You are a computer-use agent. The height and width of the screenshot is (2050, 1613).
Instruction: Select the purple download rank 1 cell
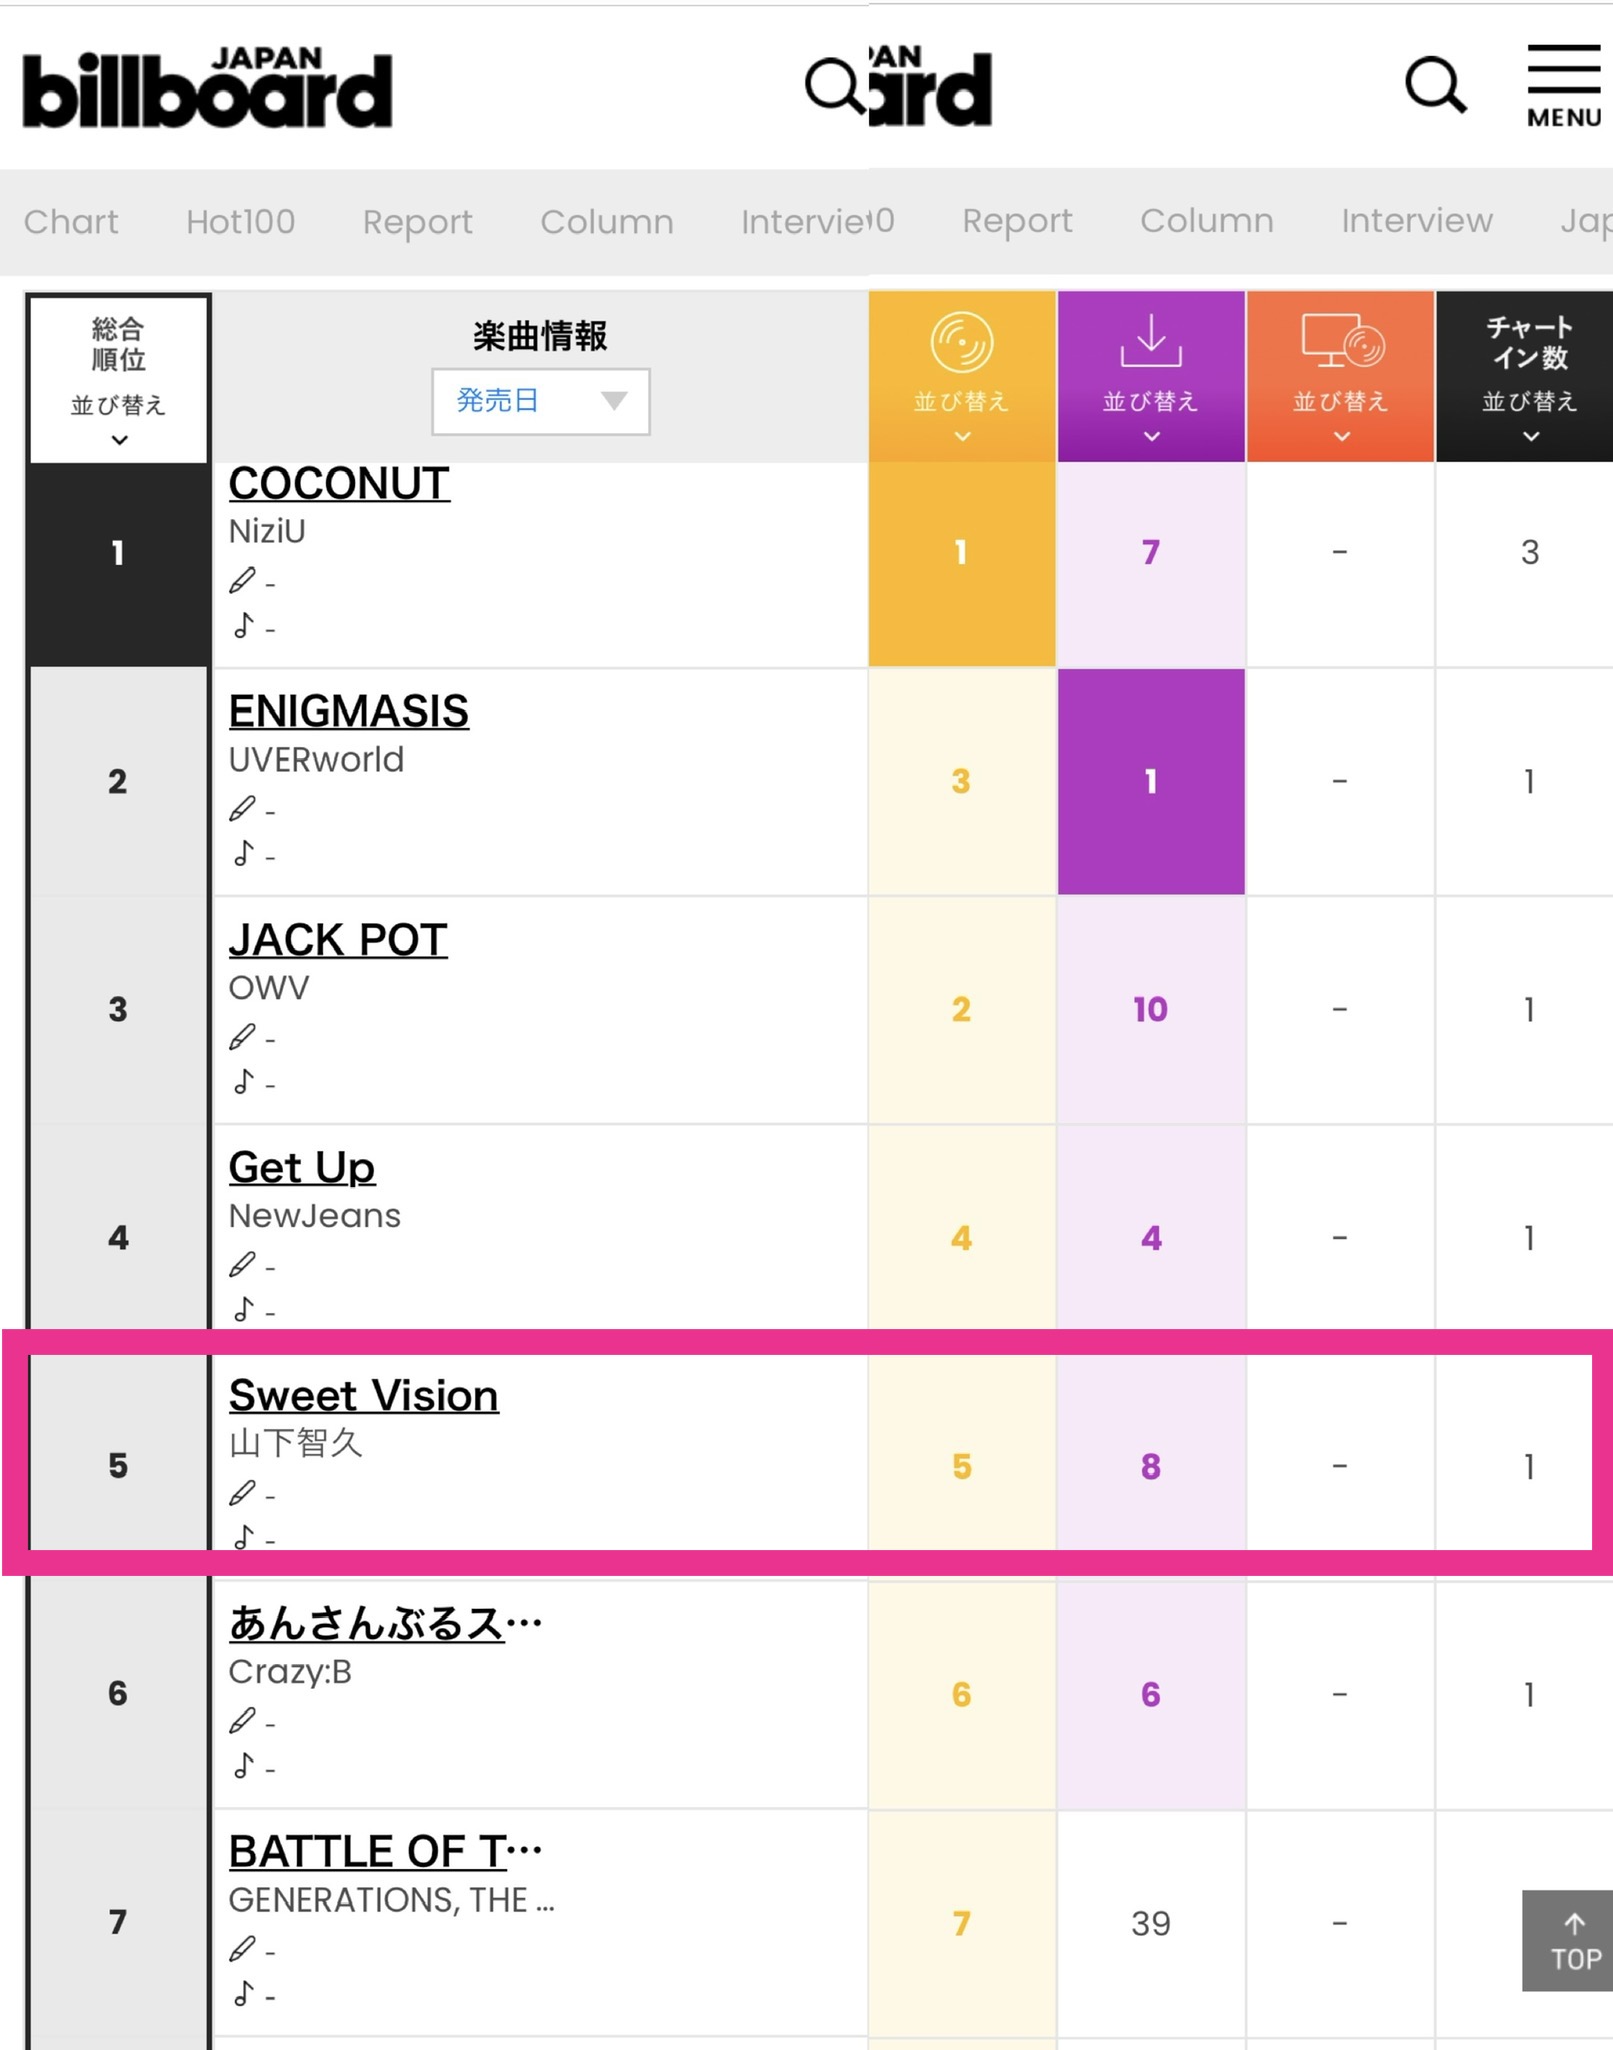tap(1151, 781)
